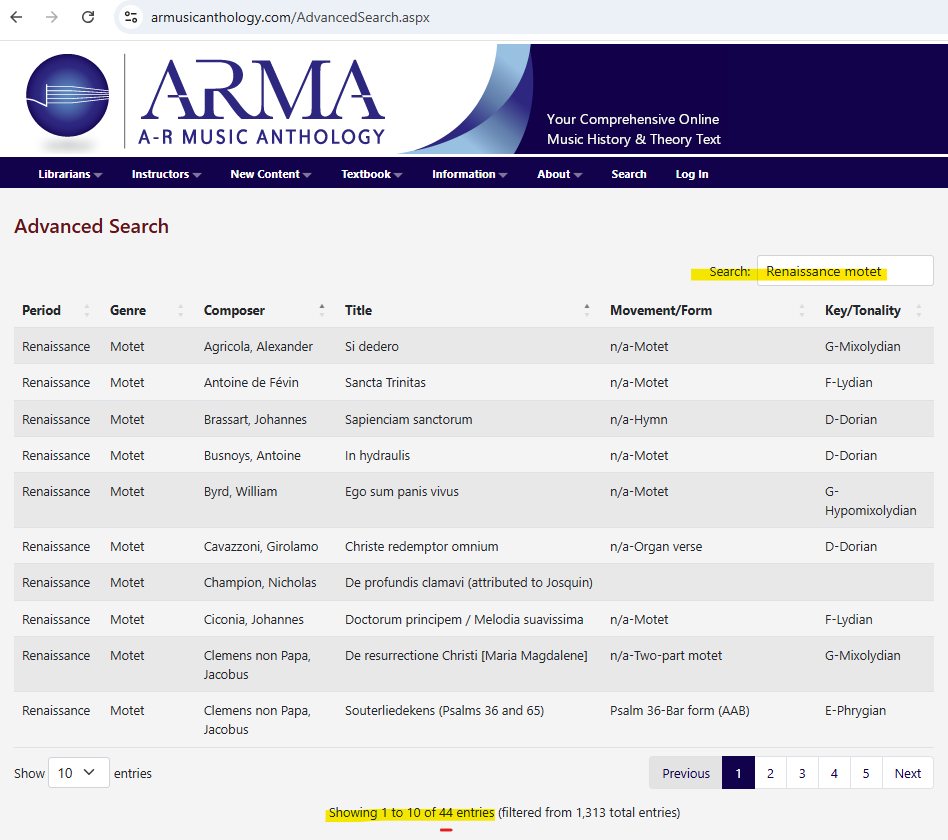Reload the page with refresh icon
Screen dimensions: 948x840
coord(88,17)
